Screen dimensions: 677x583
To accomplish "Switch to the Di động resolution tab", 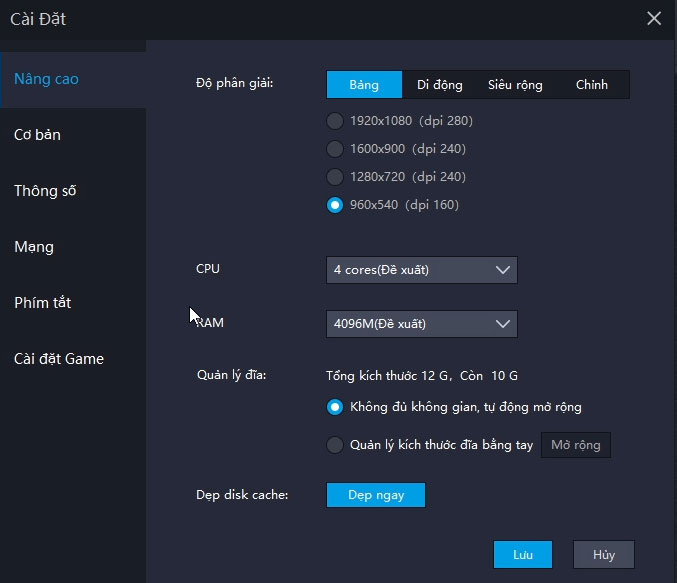I will tap(439, 85).
